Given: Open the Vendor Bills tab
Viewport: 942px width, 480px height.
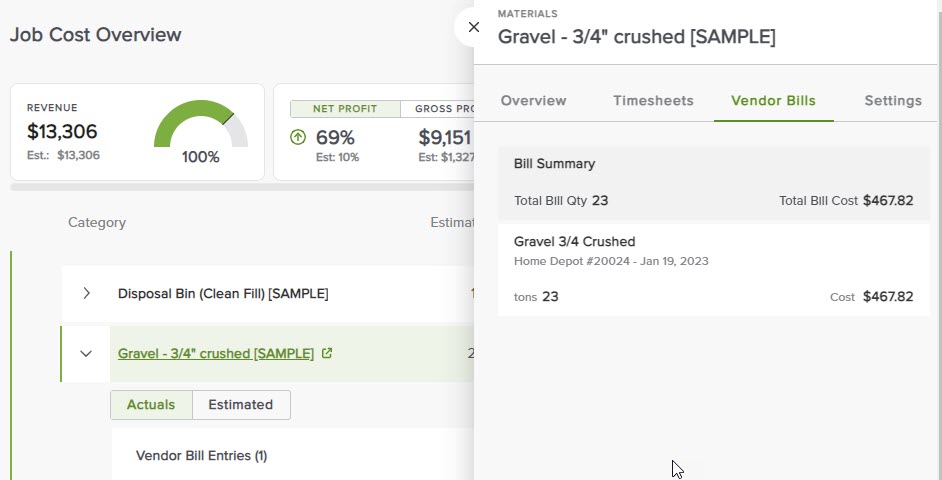Looking at the screenshot, I should (773, 101).
